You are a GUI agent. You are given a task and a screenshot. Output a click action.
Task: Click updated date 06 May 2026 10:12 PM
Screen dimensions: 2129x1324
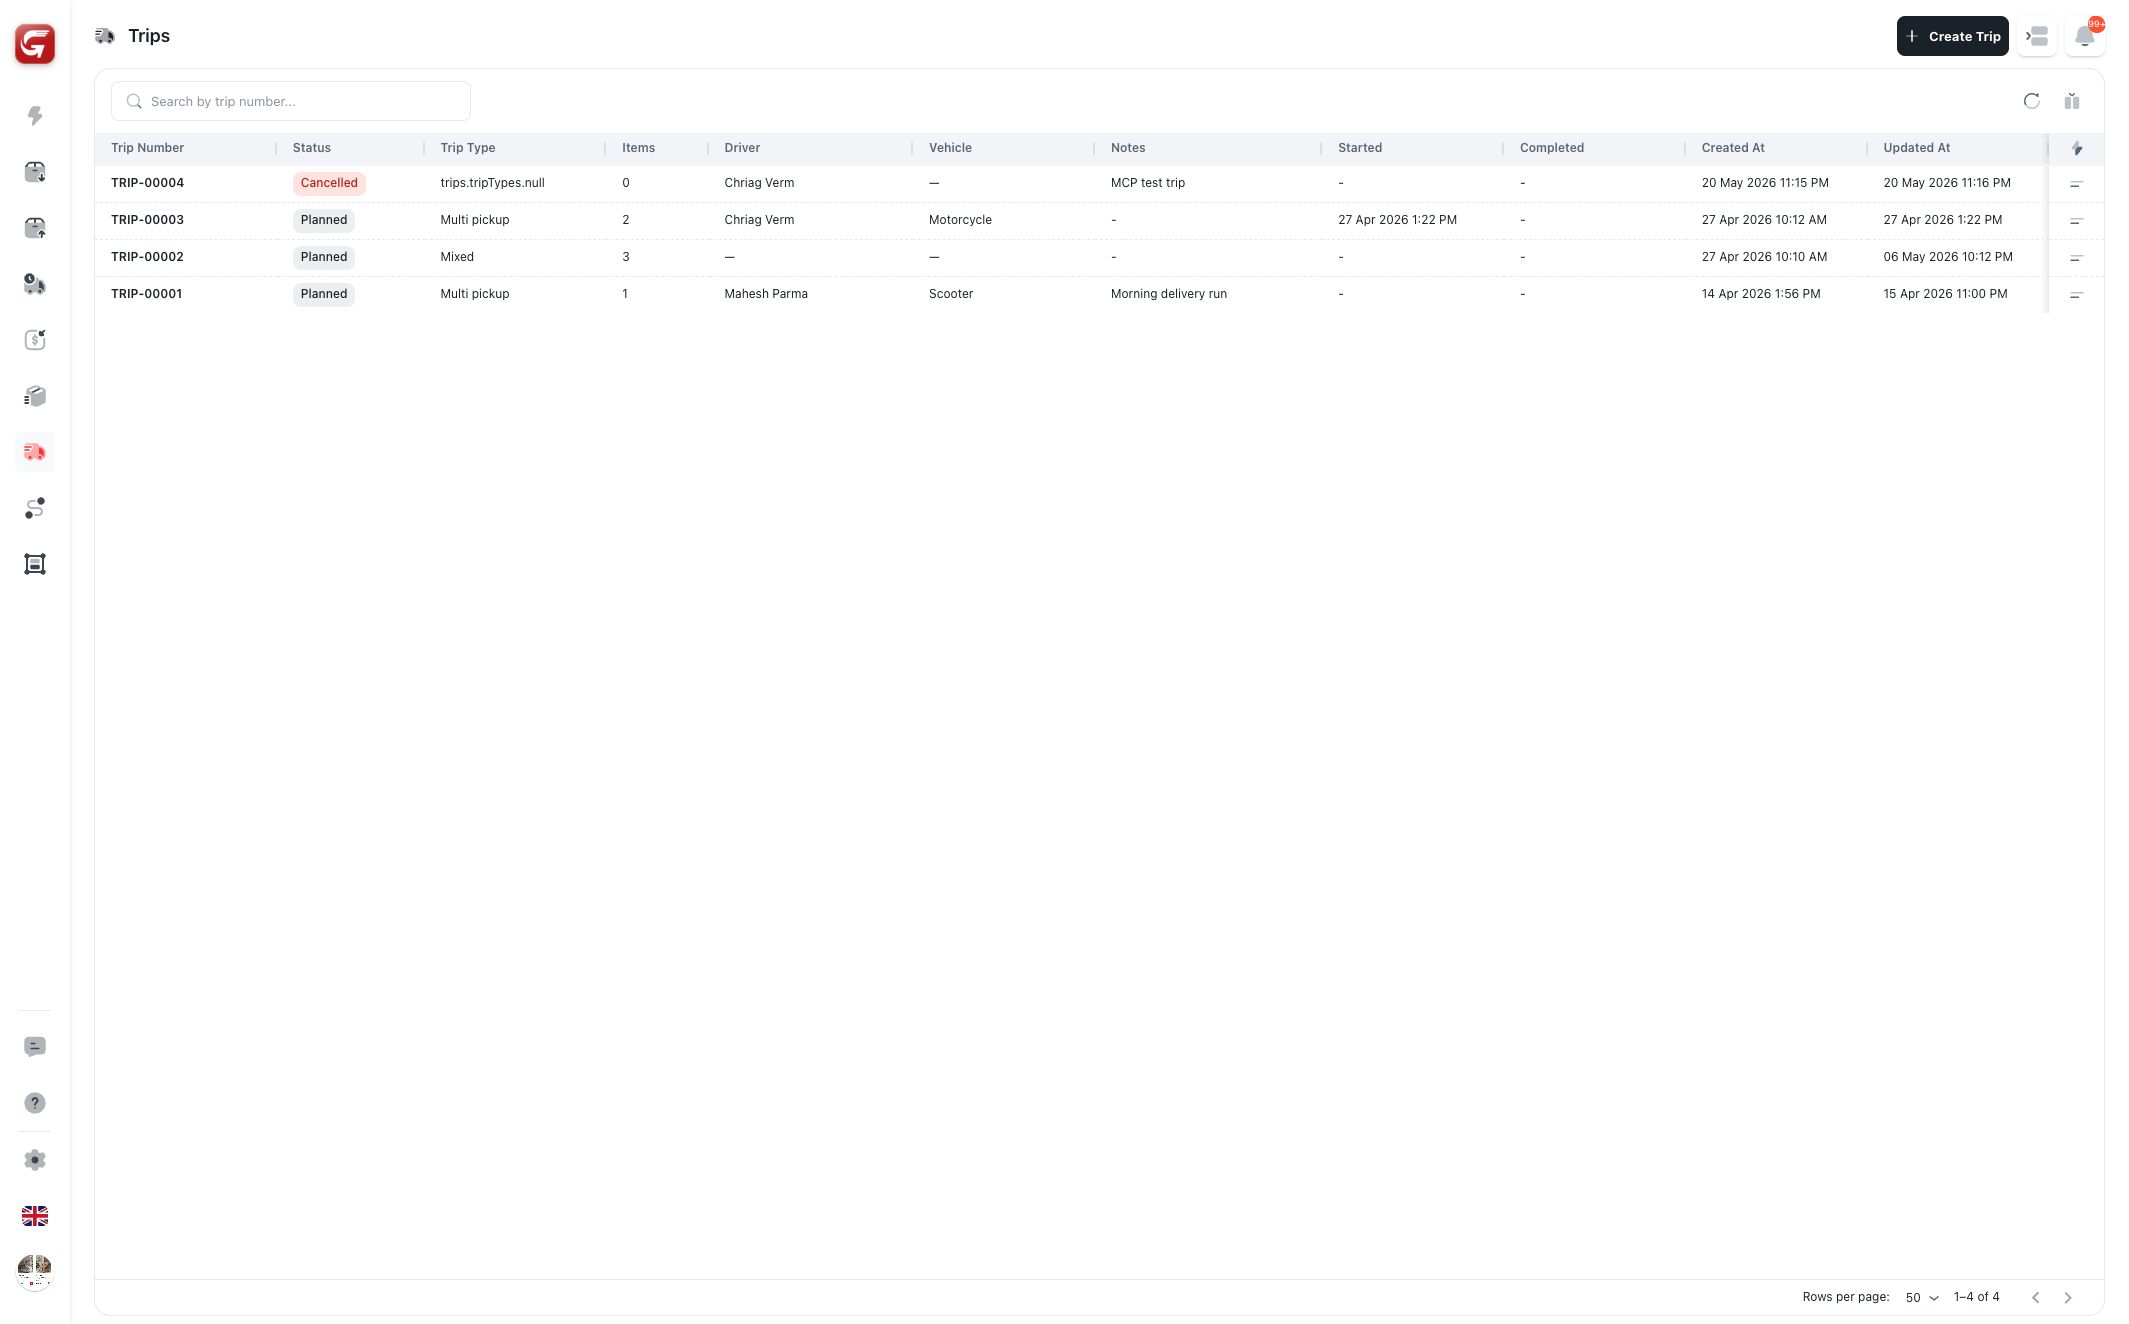(x=1948, y=257)
